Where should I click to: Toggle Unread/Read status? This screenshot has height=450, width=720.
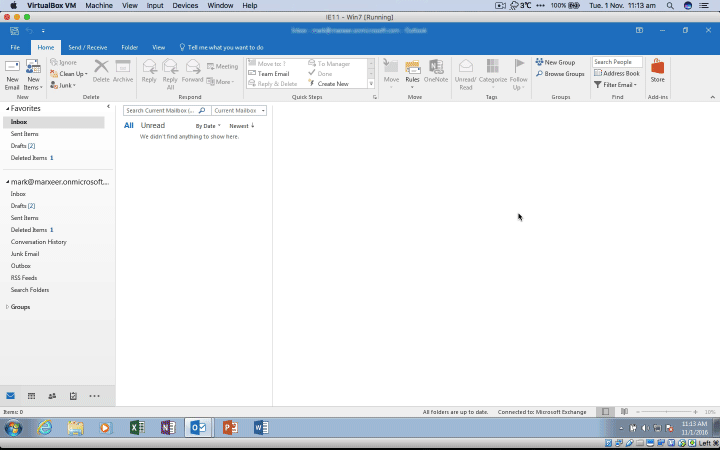466,75
